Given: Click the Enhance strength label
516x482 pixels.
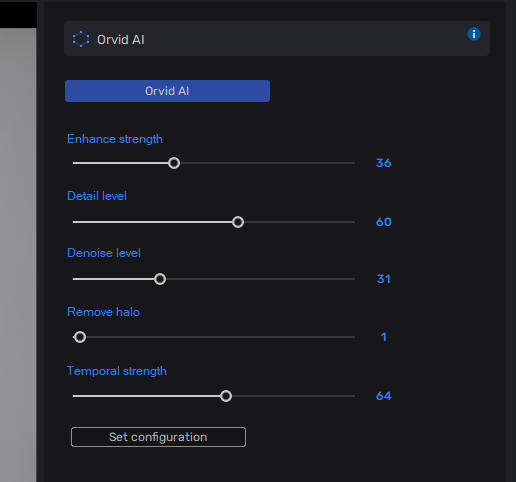Looking at the screenshot, I should 115,139.
